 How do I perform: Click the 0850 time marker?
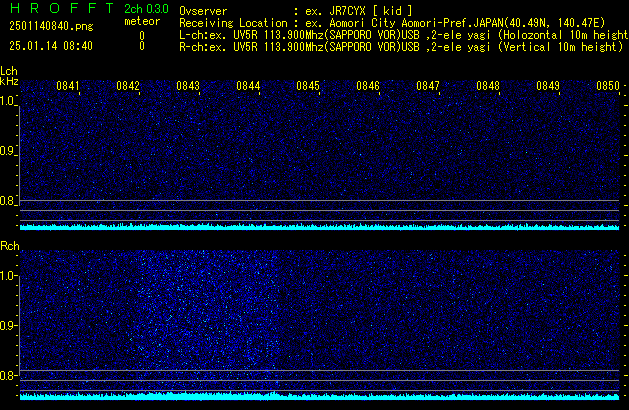point(608,86)
